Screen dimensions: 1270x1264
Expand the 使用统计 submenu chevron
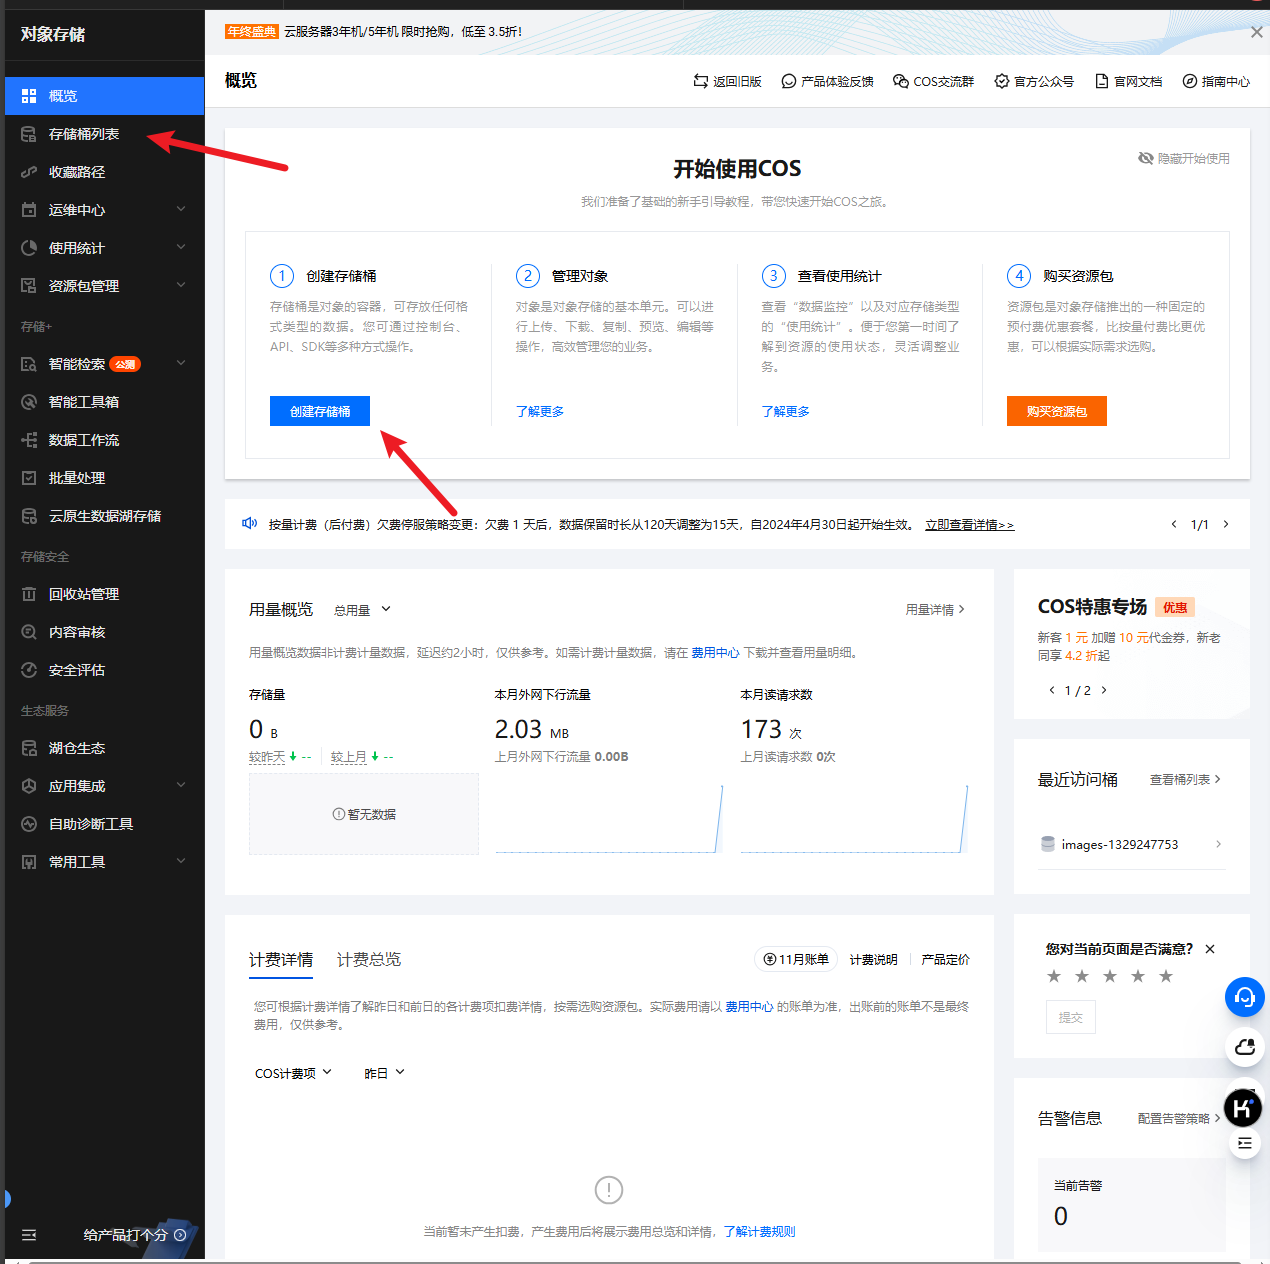(181, 247)
